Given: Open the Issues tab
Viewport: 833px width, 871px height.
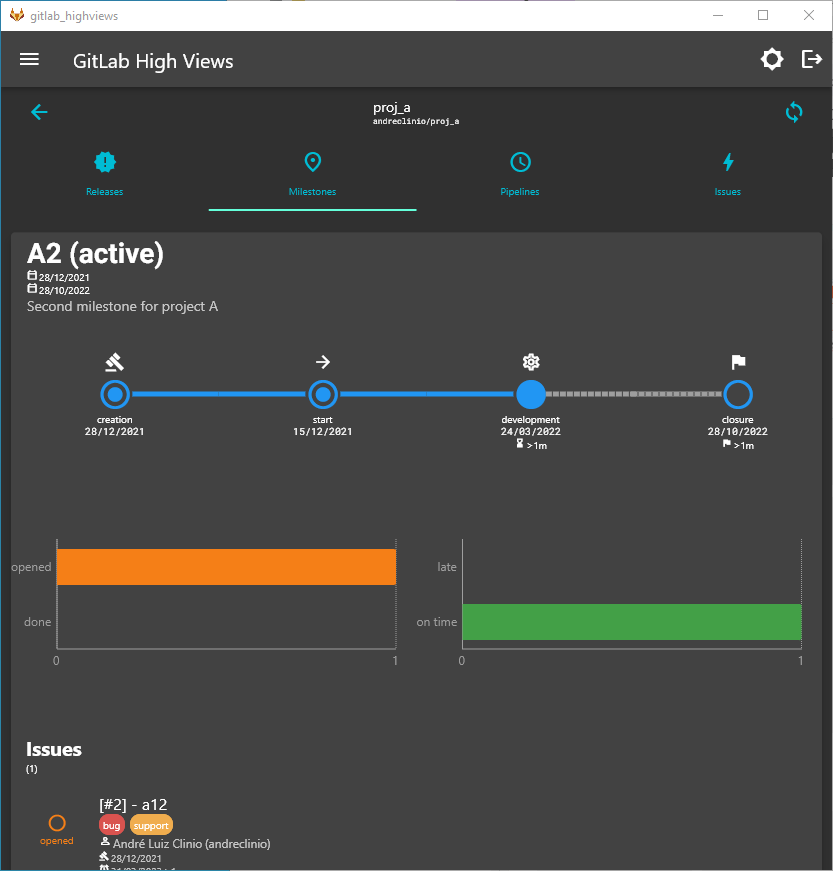Looking at the screenshot, I should pyautogui.click(x=727, y=175).
